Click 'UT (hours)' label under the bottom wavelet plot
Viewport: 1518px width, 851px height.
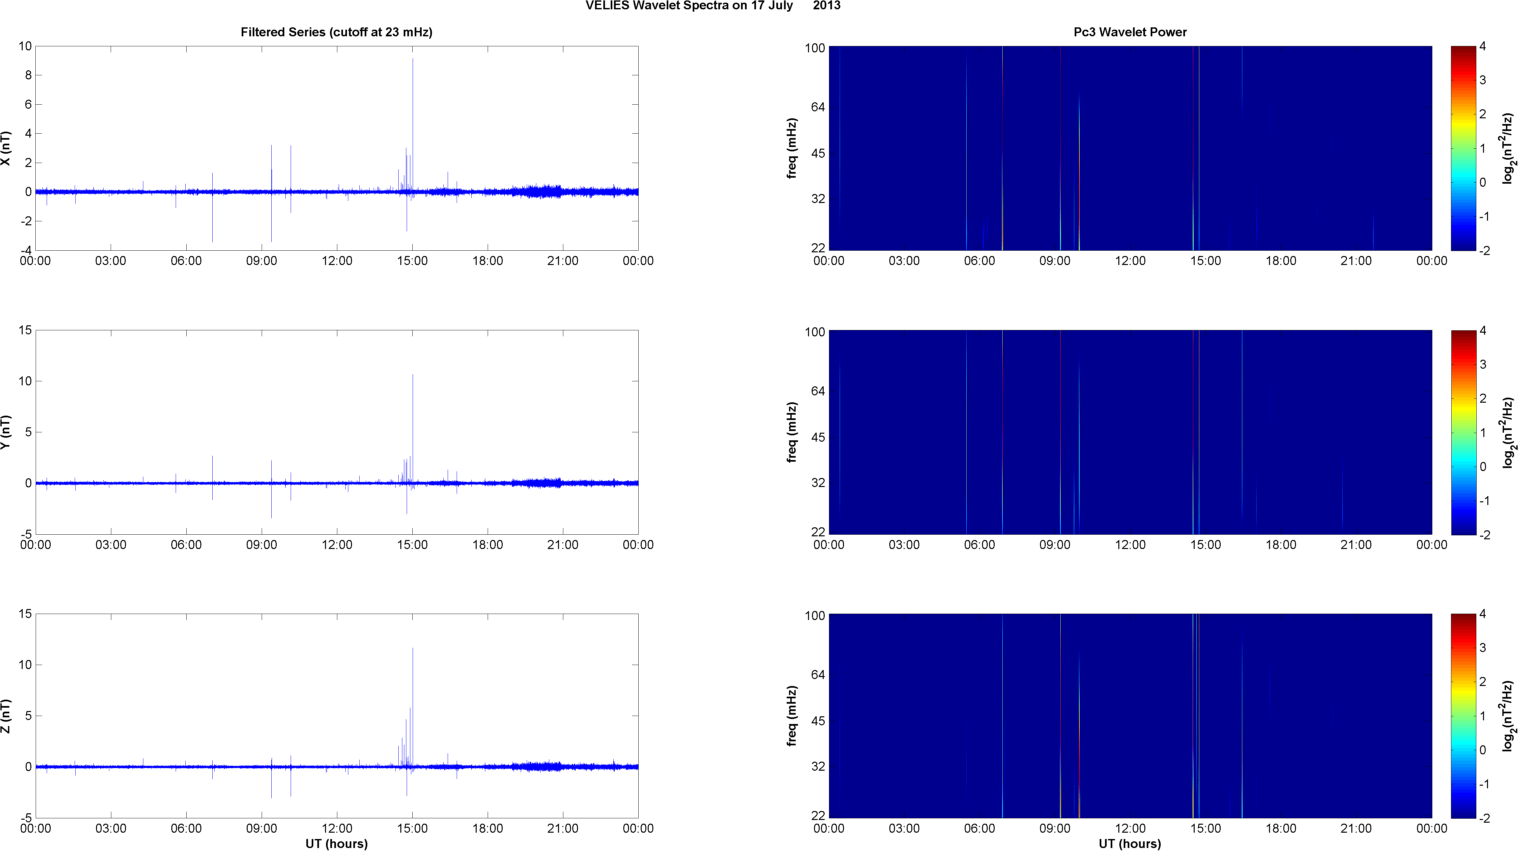1130,844
